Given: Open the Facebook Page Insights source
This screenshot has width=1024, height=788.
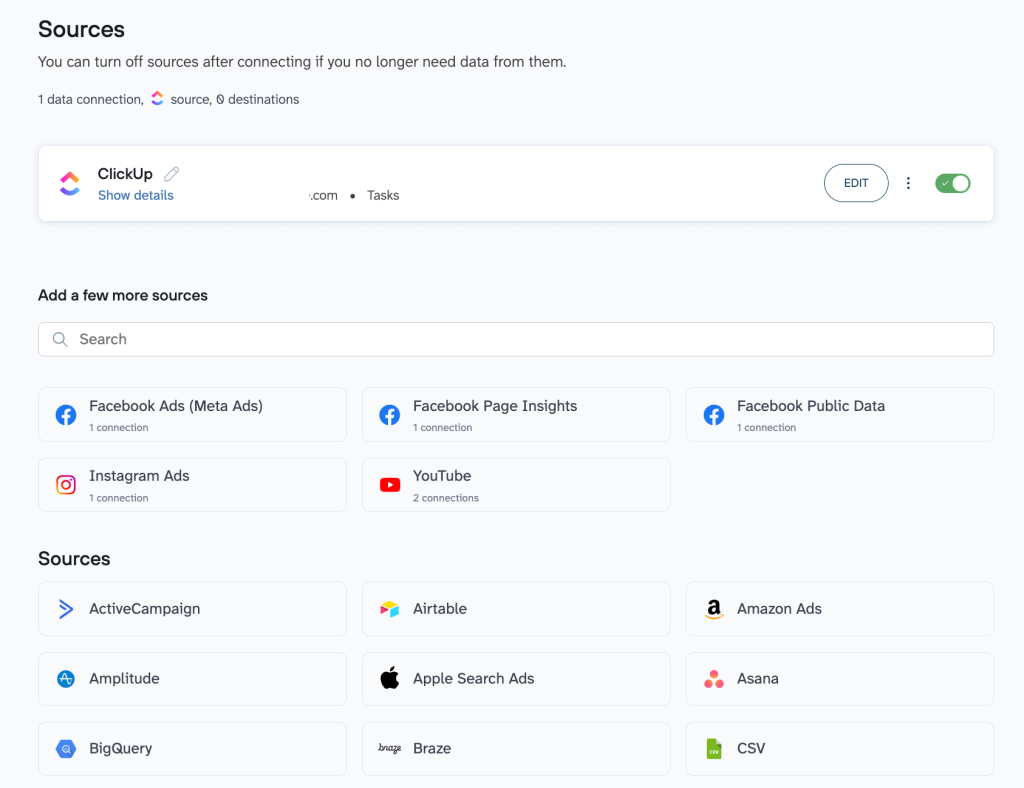Looking at the screenshot, I should (x=516, y=415).
